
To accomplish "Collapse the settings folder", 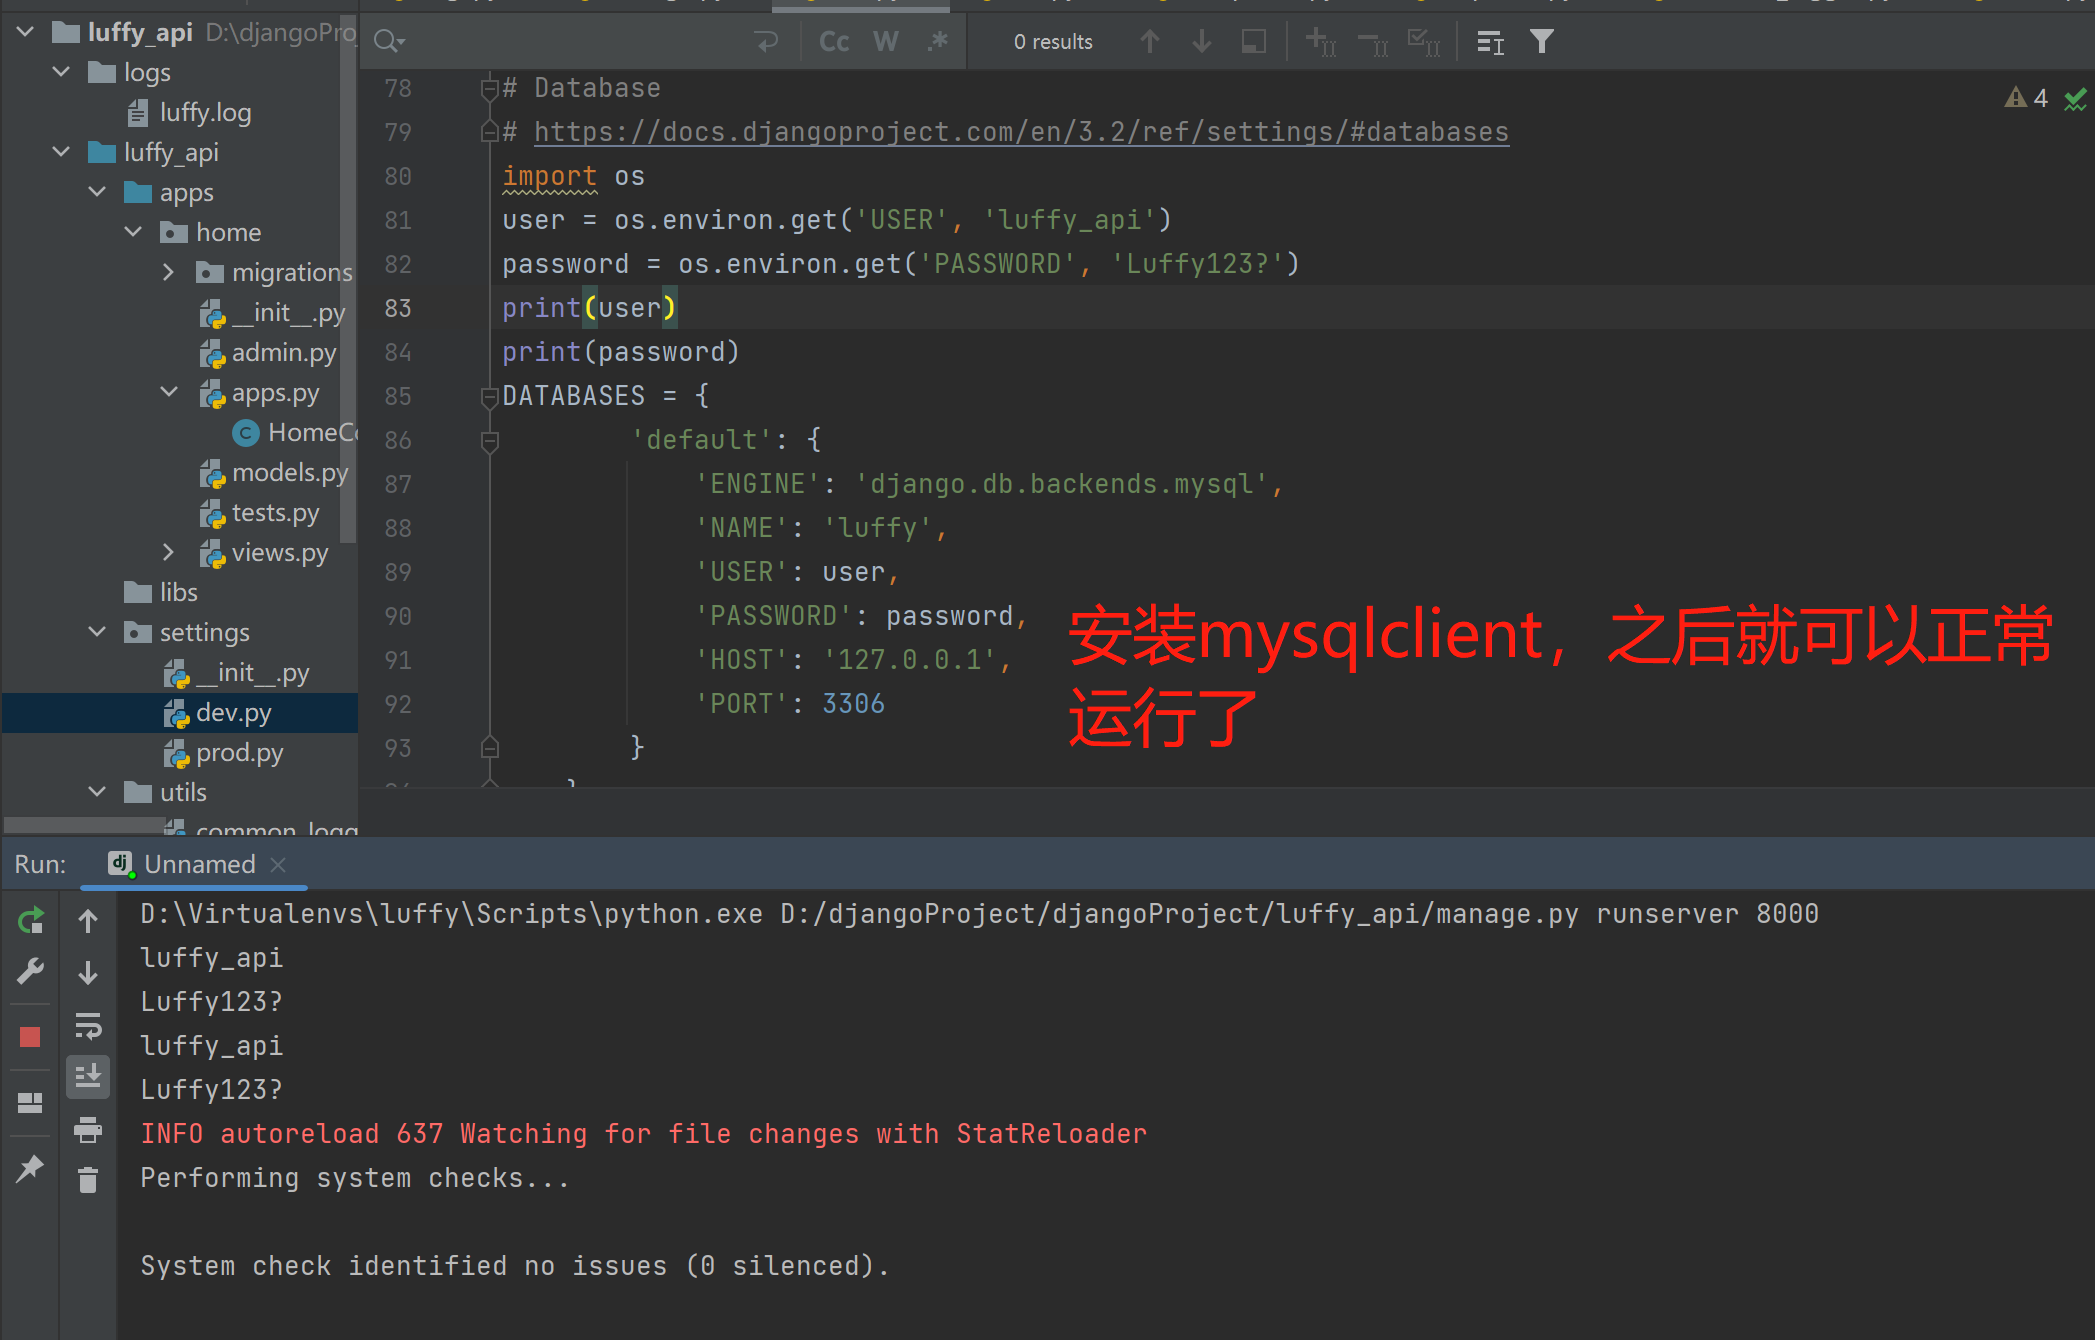I will click(97, 632).
